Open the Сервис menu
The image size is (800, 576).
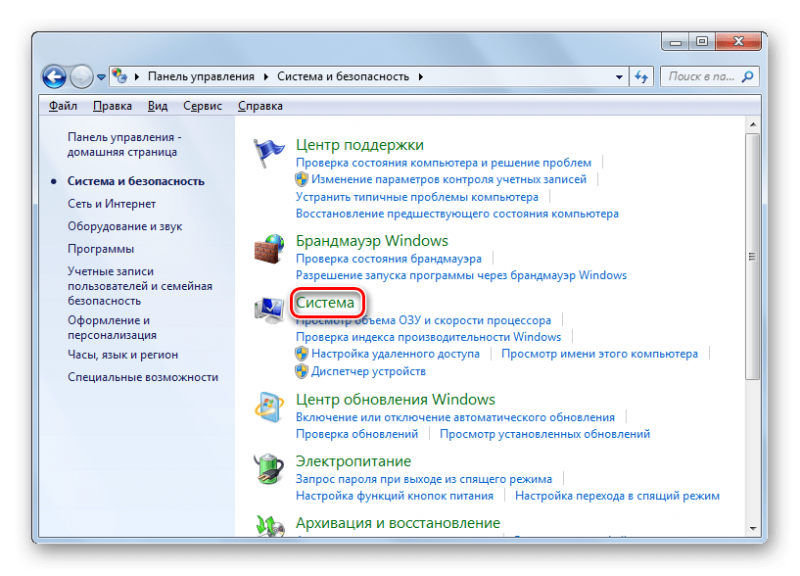203,106
